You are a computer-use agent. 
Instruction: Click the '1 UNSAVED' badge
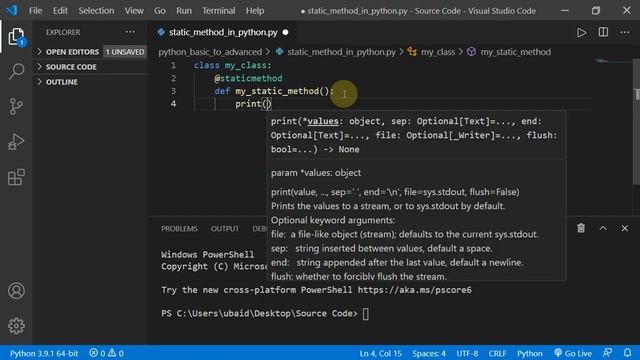click(125, 52)
